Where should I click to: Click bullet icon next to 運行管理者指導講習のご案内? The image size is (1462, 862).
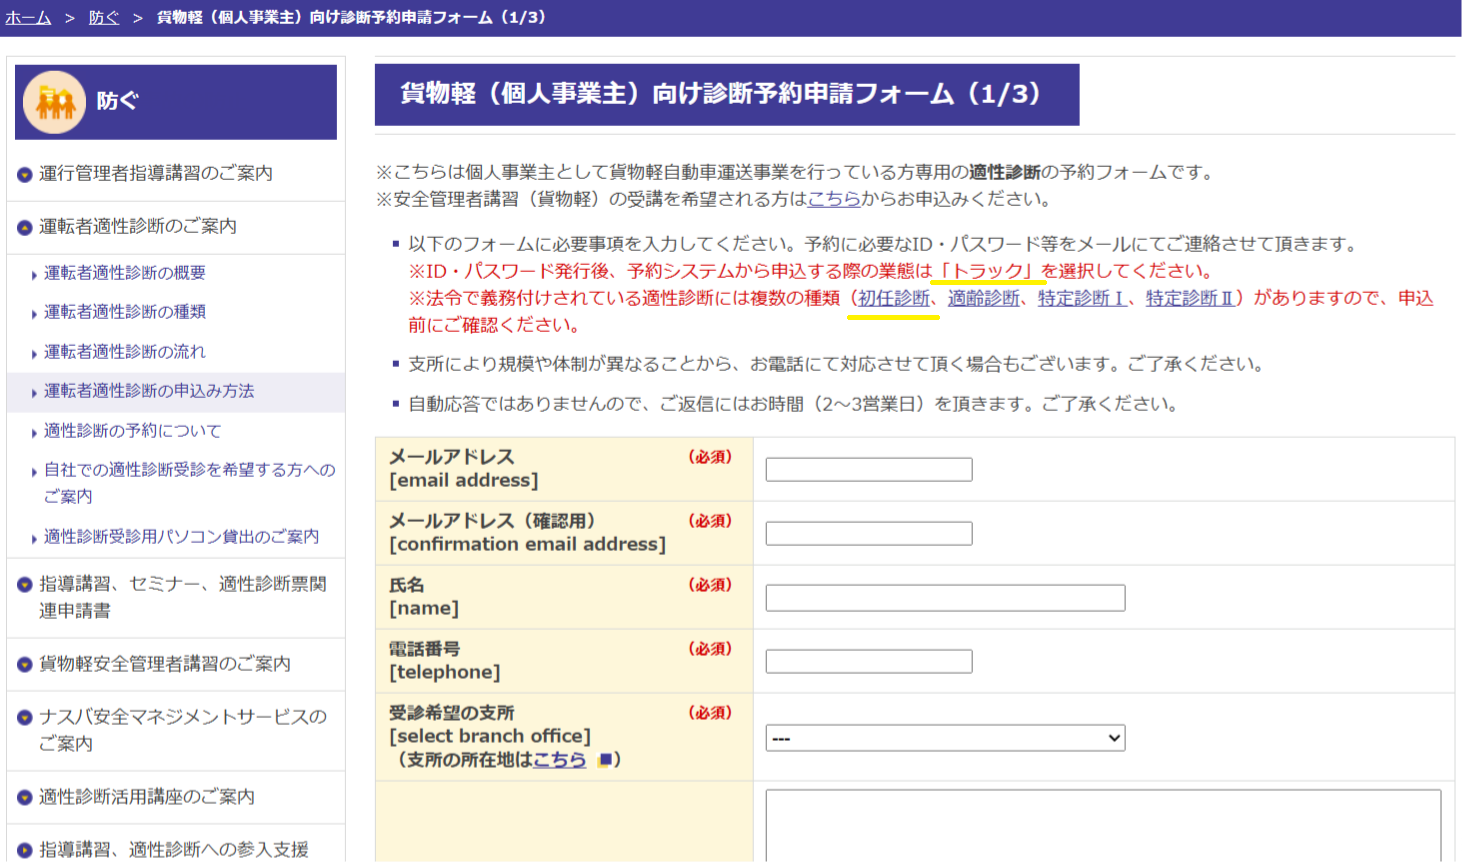(25, 175)
